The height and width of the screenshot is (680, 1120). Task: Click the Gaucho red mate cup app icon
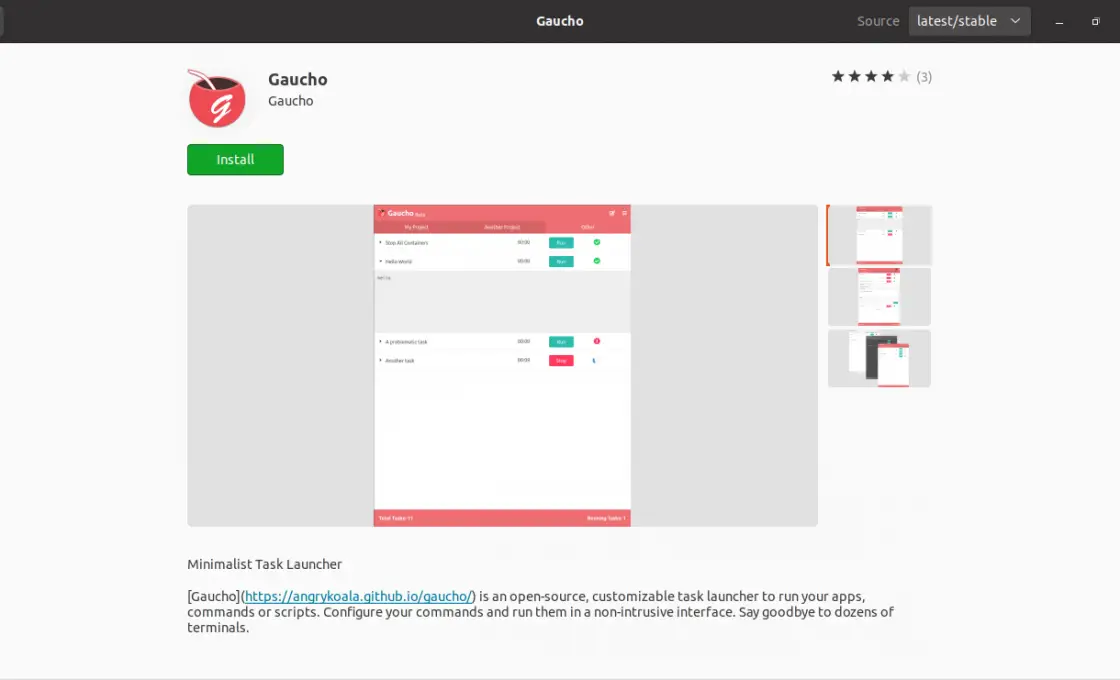pos(216,98)
